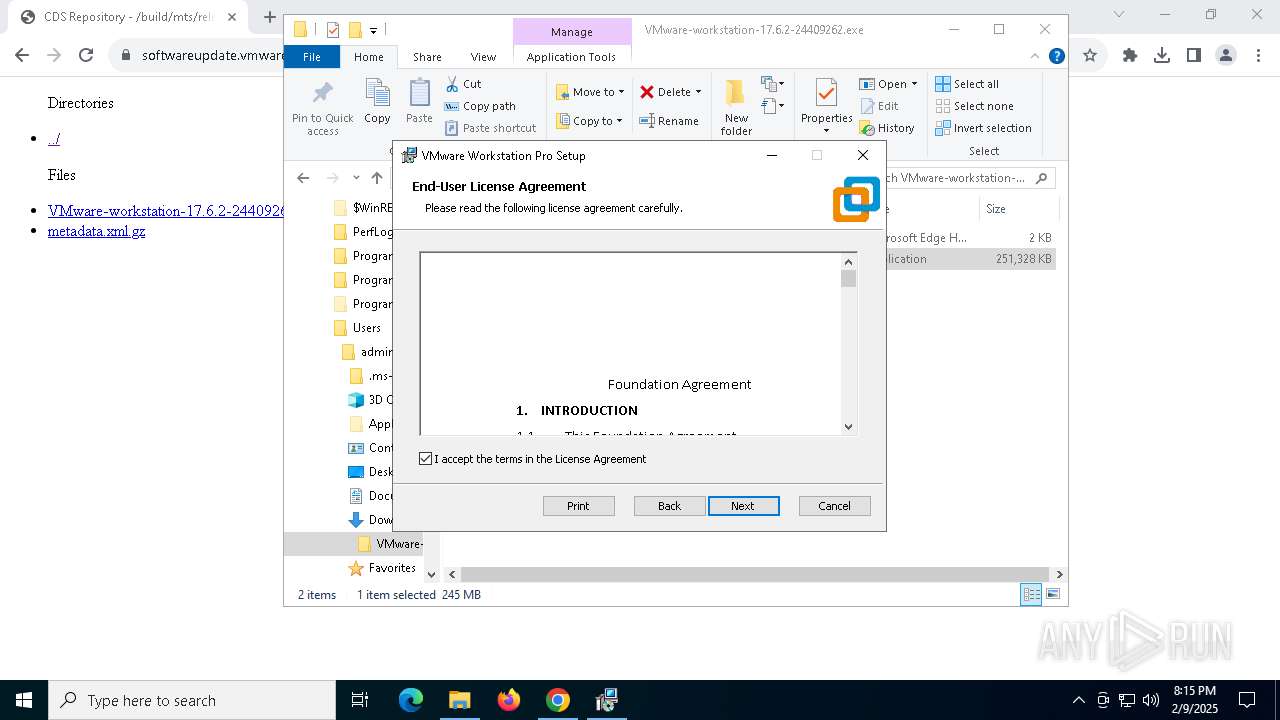This screenshot has width=1280, height=720.
Task: Click Rename in the Explorer ribbon
Action: pos(669,121)
